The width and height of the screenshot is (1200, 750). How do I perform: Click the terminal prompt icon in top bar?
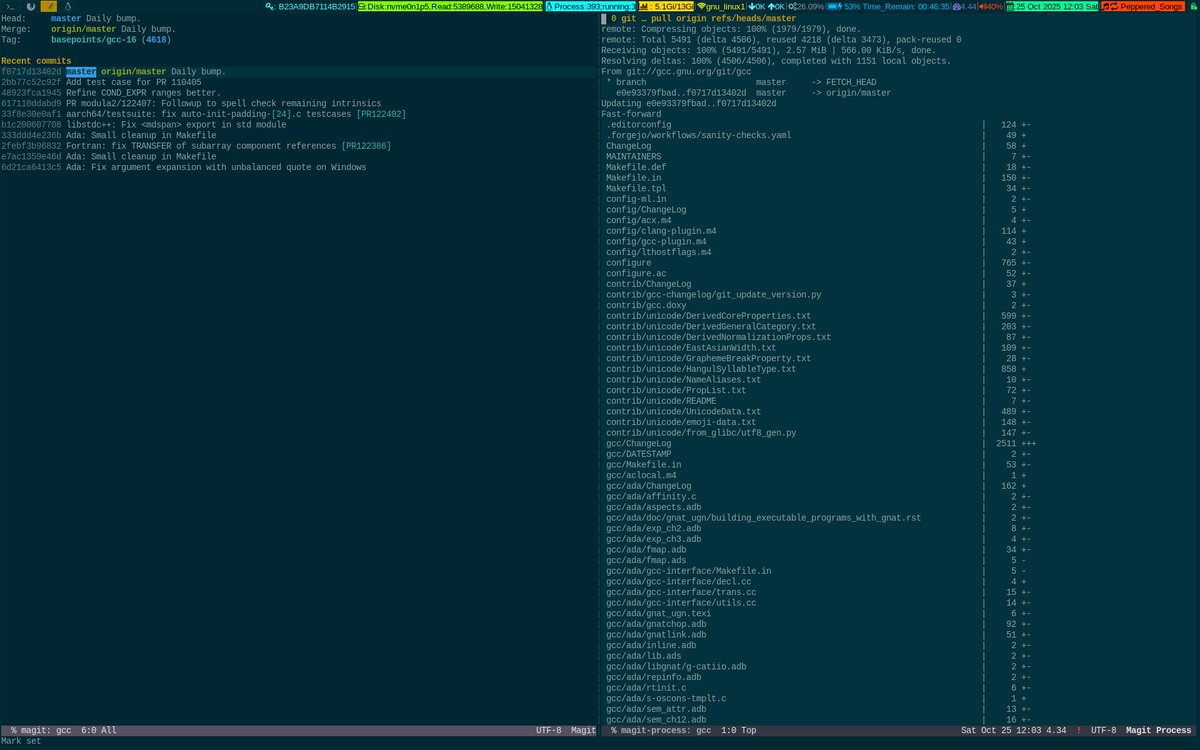(x=8, y=6)
